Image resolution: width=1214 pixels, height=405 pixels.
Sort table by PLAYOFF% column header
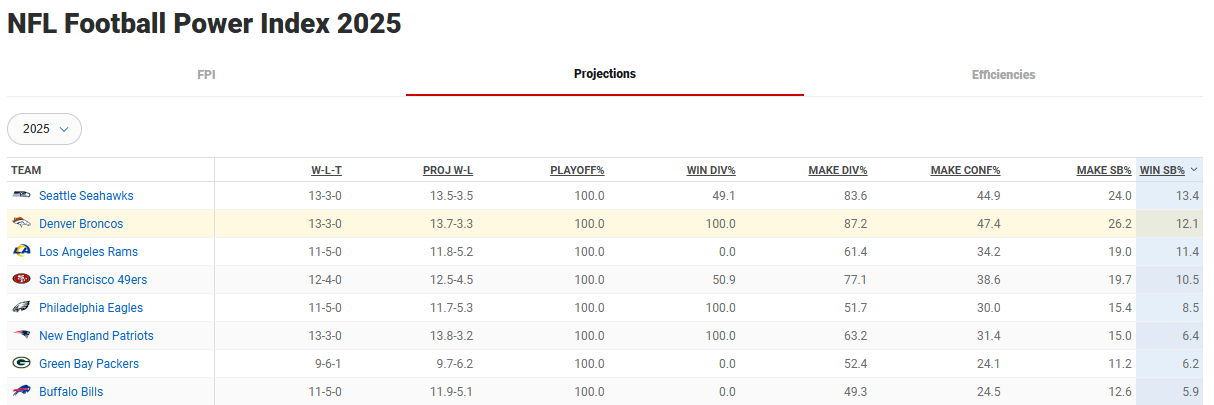pyautogui.click(x=577, y=170)
